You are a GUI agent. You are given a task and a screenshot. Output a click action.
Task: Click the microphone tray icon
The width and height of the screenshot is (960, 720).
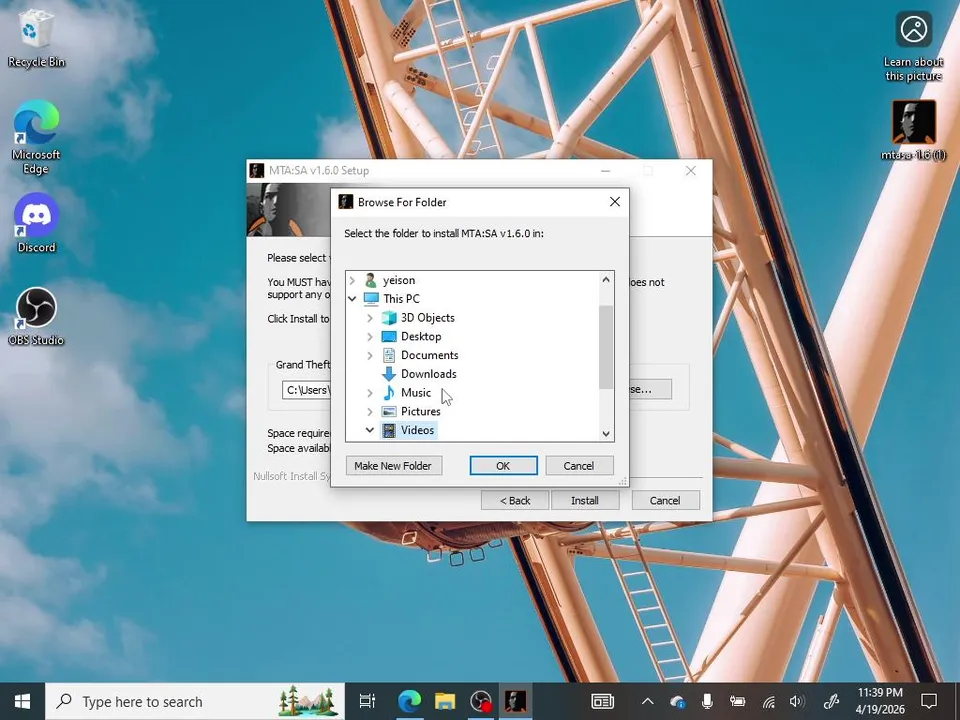point(707,702)
